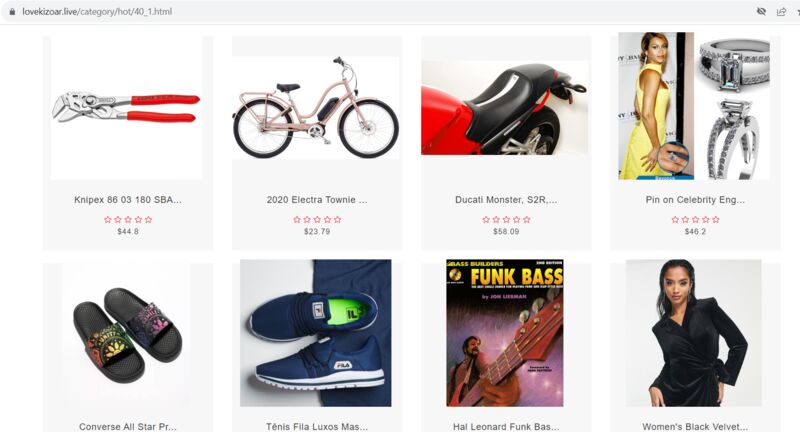Click the star rating under Electra Townie
This screenshot has height=432, width=800.
[317, 220]
